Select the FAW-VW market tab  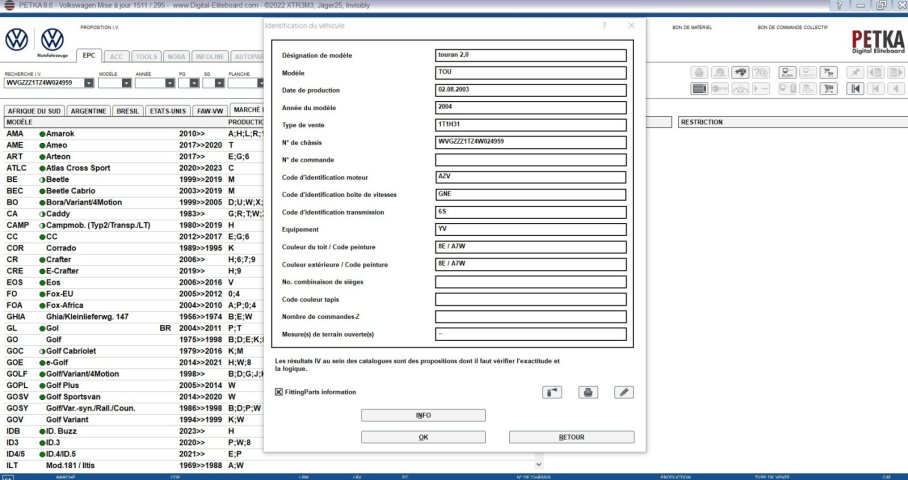[x=210, y=111]
